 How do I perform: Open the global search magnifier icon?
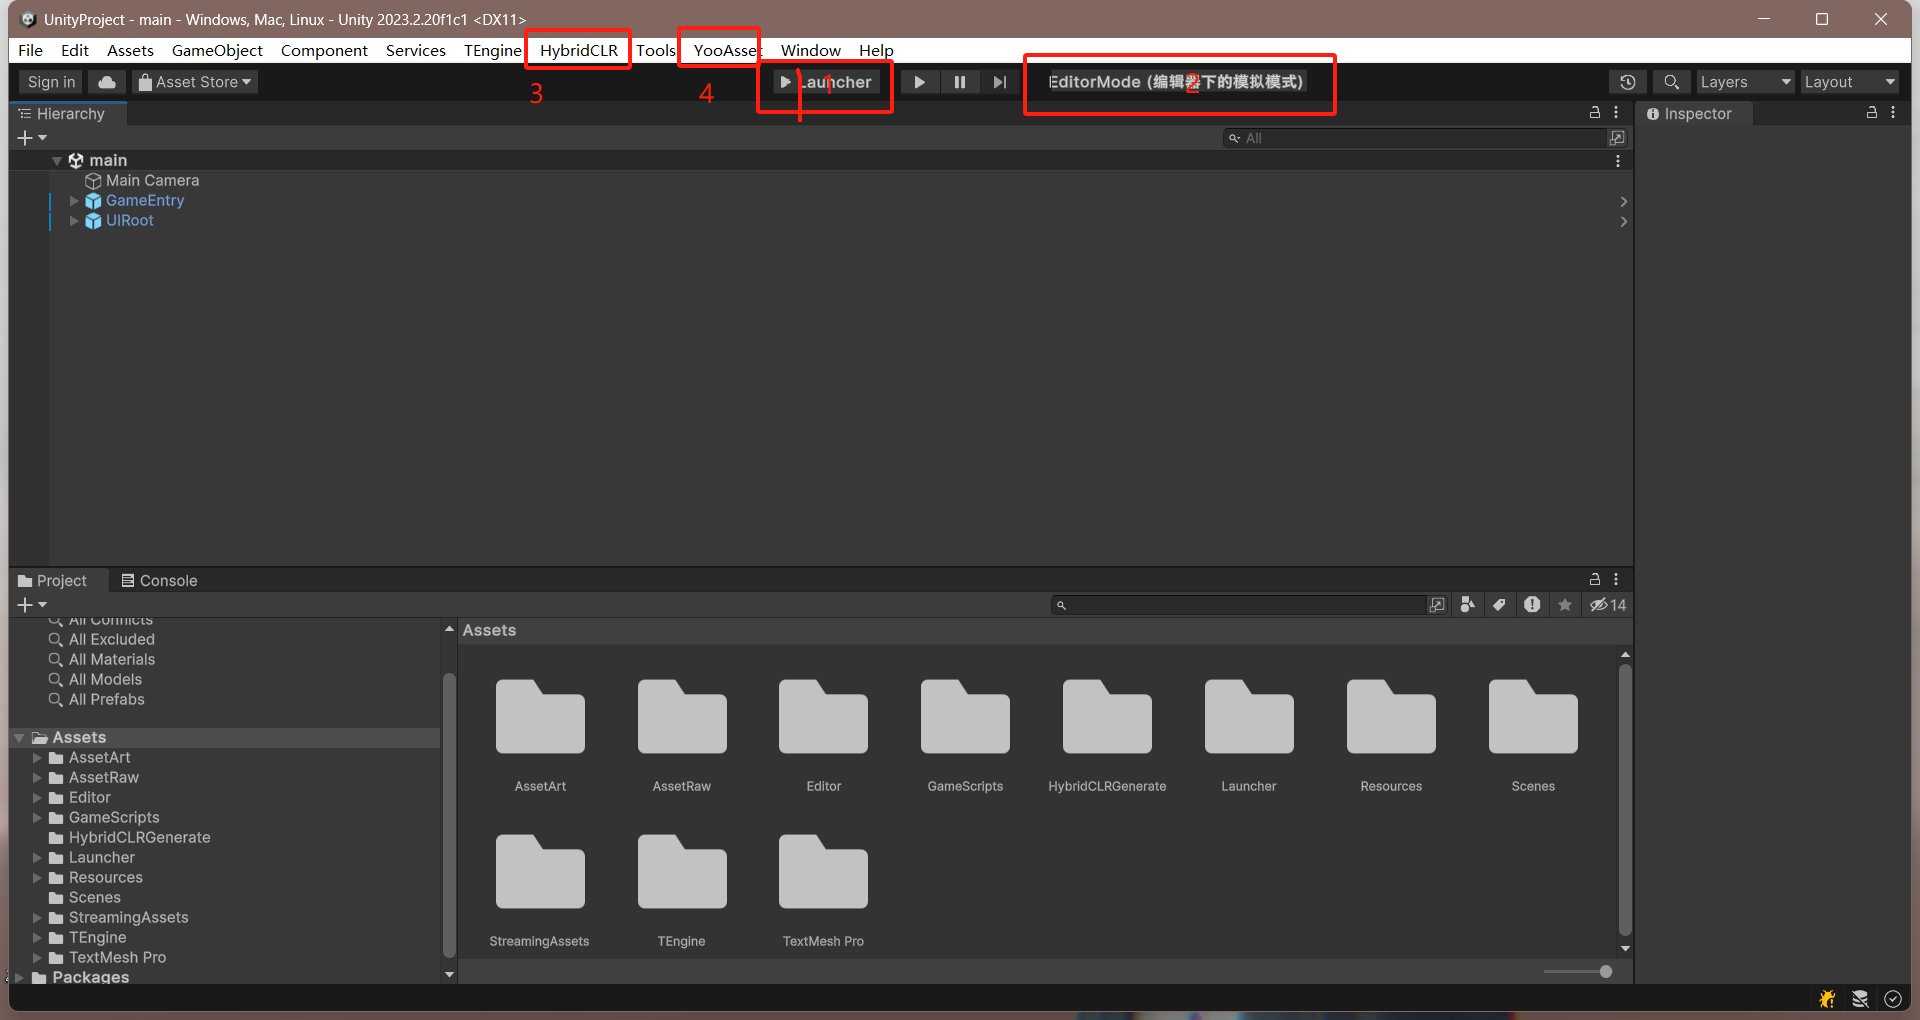coord(1671,82)
